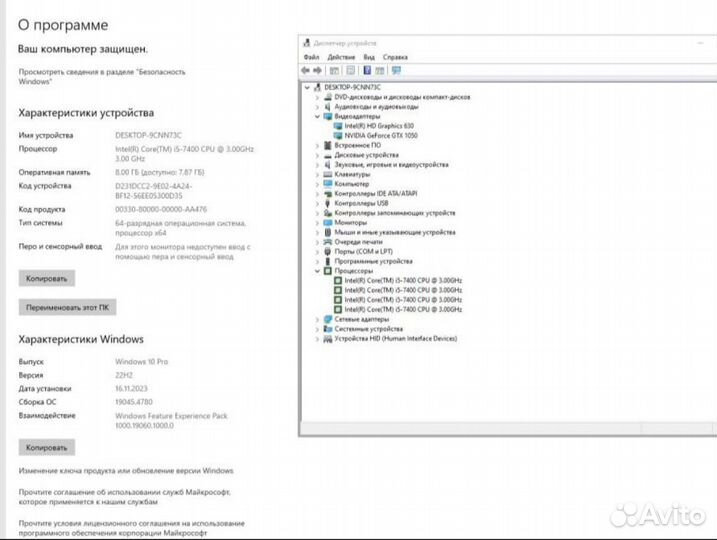The width and height of the screenshot is (717, 540).
Task: Select the first Intel Core i5-7400 processor entry
Action: coord(402,280)
